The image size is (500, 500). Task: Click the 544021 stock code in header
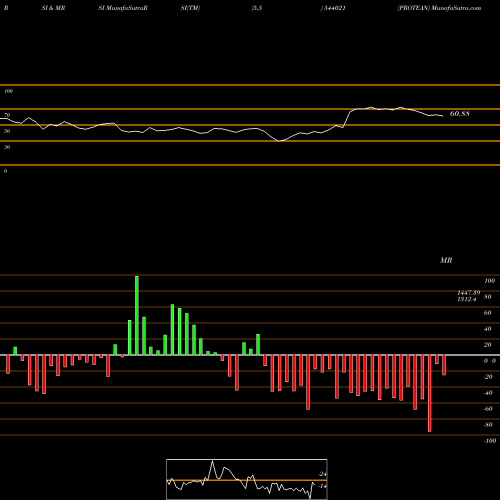(x=334, y=8)
